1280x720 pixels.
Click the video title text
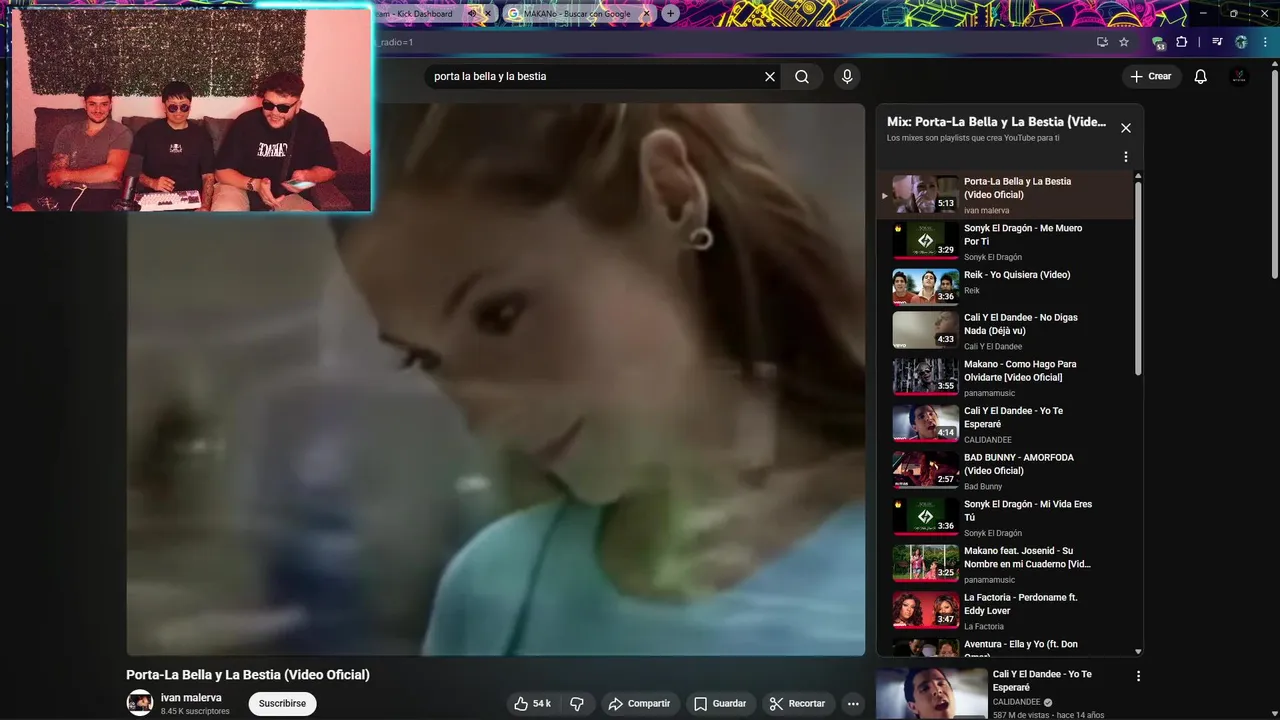click(x=248, y=675)
